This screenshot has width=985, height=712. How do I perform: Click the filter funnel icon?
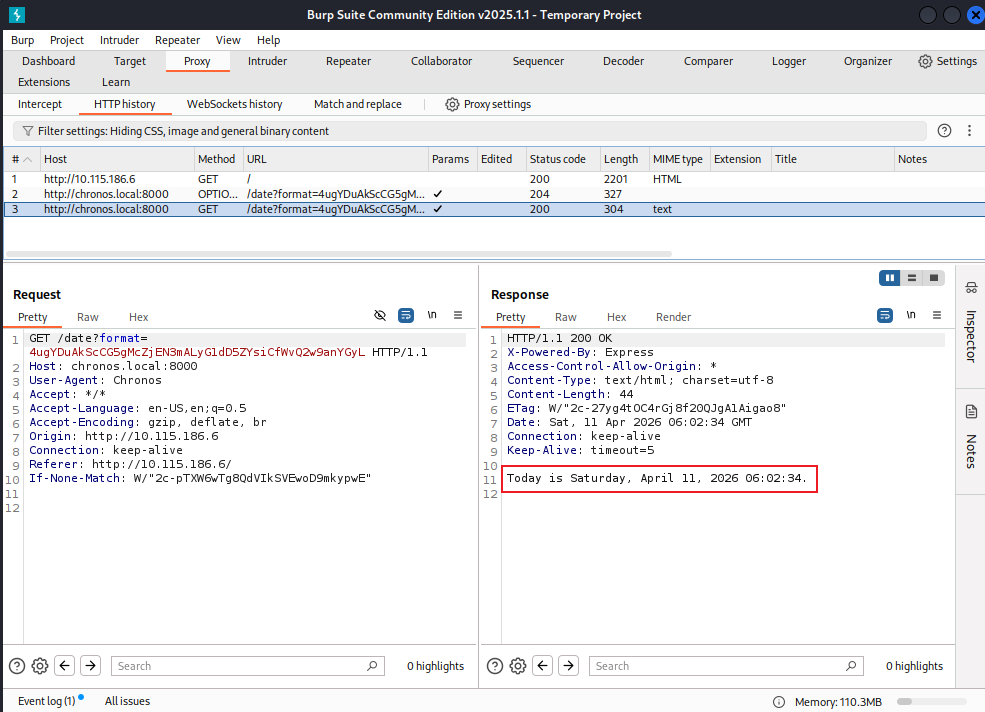coord(28,131)
